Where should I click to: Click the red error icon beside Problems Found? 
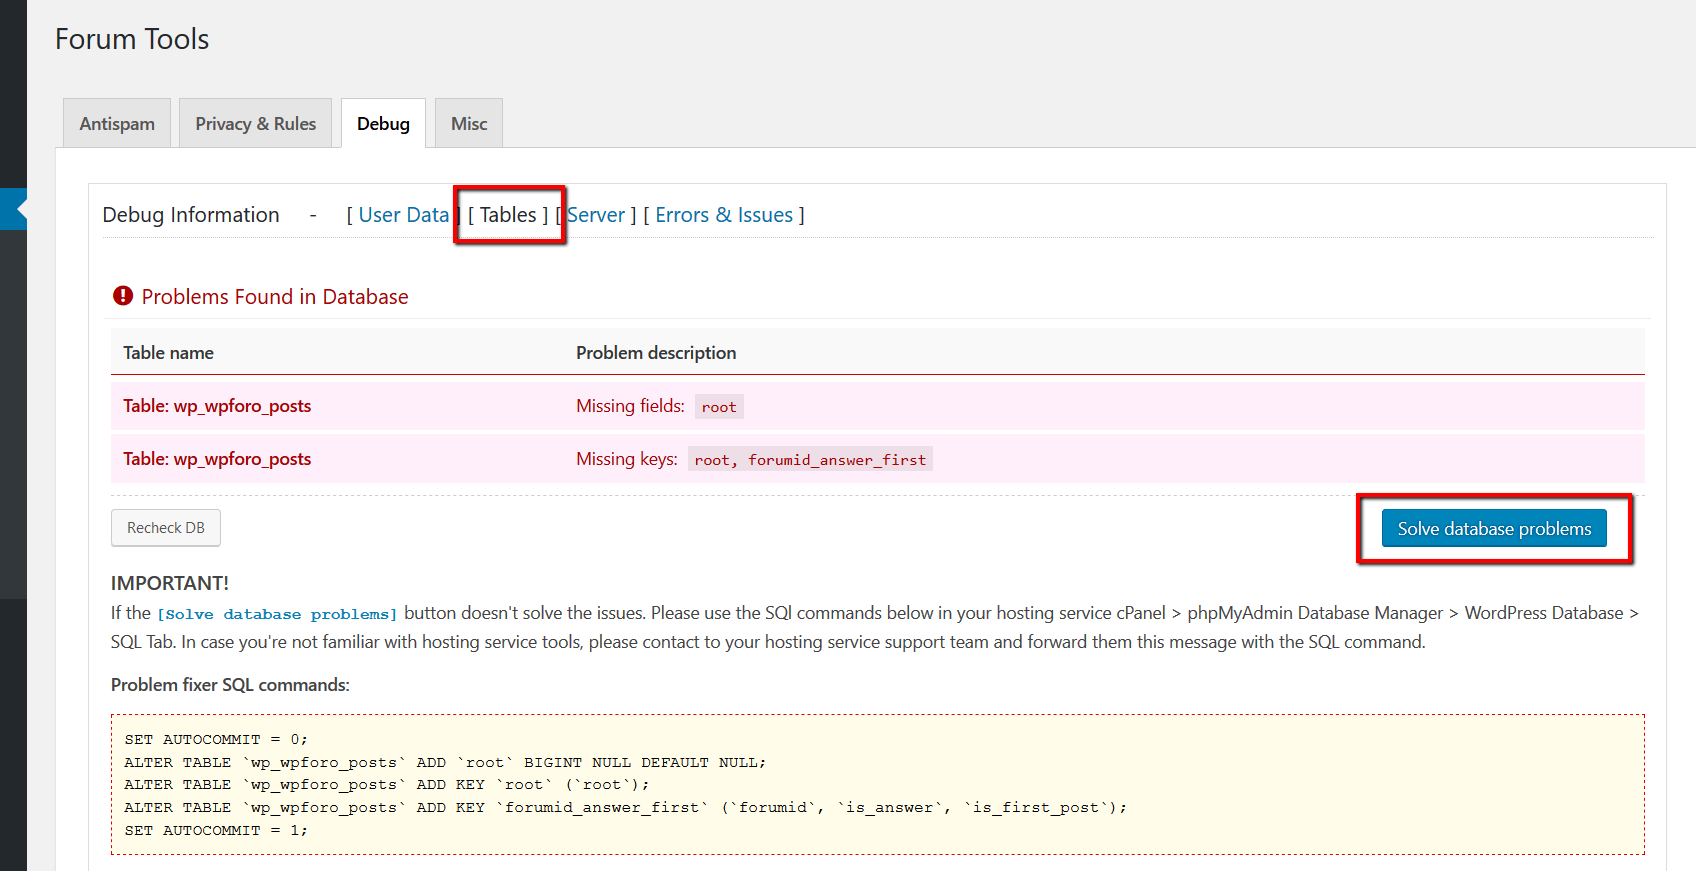pos(123,296)
